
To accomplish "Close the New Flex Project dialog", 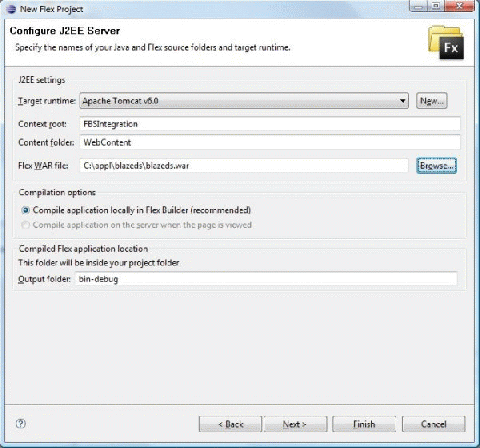I will pyautogui.click(x=460, y=6).
